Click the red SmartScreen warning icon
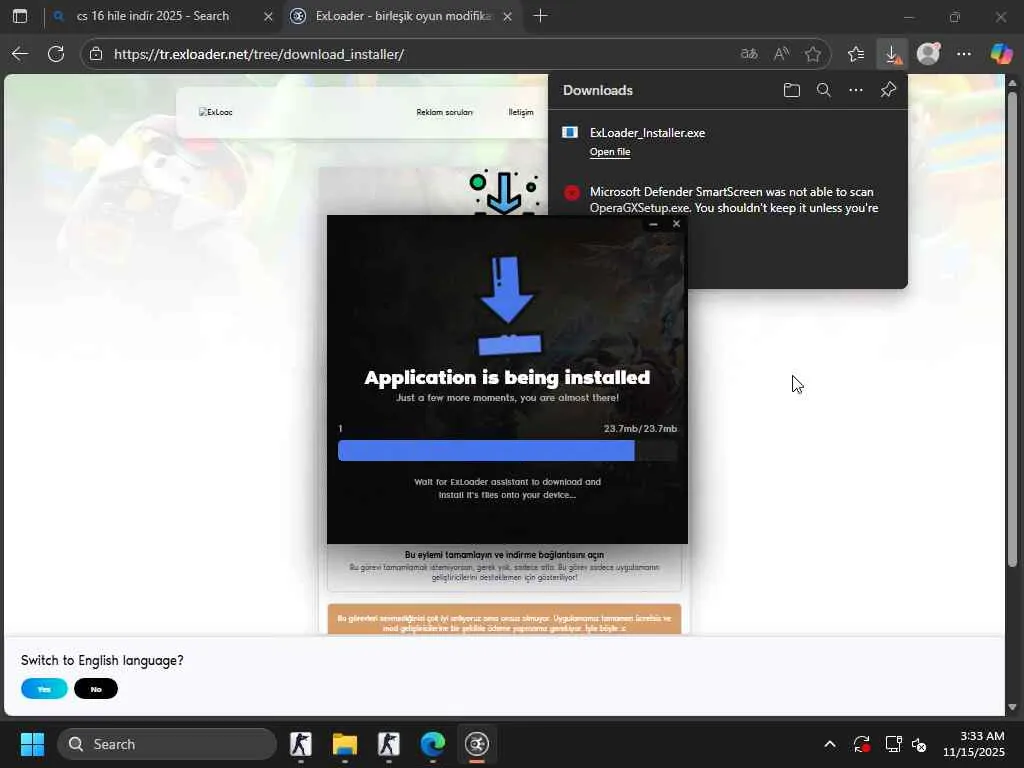Screen dimensions: 1024x768 [571, 193]
